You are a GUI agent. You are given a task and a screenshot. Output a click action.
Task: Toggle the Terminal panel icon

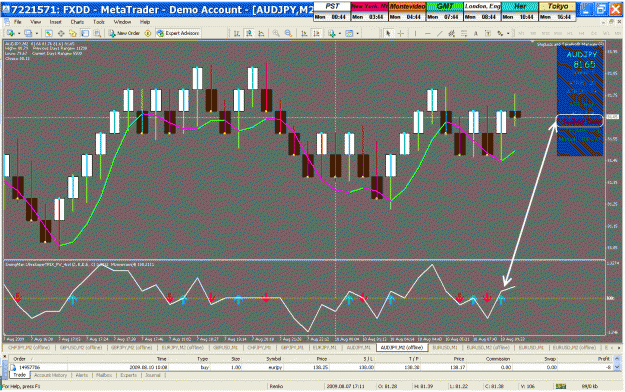(85, 33)
